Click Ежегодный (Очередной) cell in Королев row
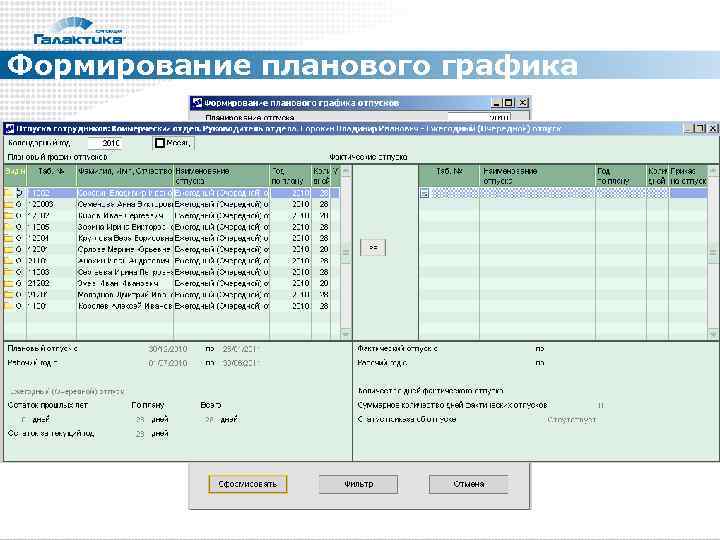 (221, 306)
